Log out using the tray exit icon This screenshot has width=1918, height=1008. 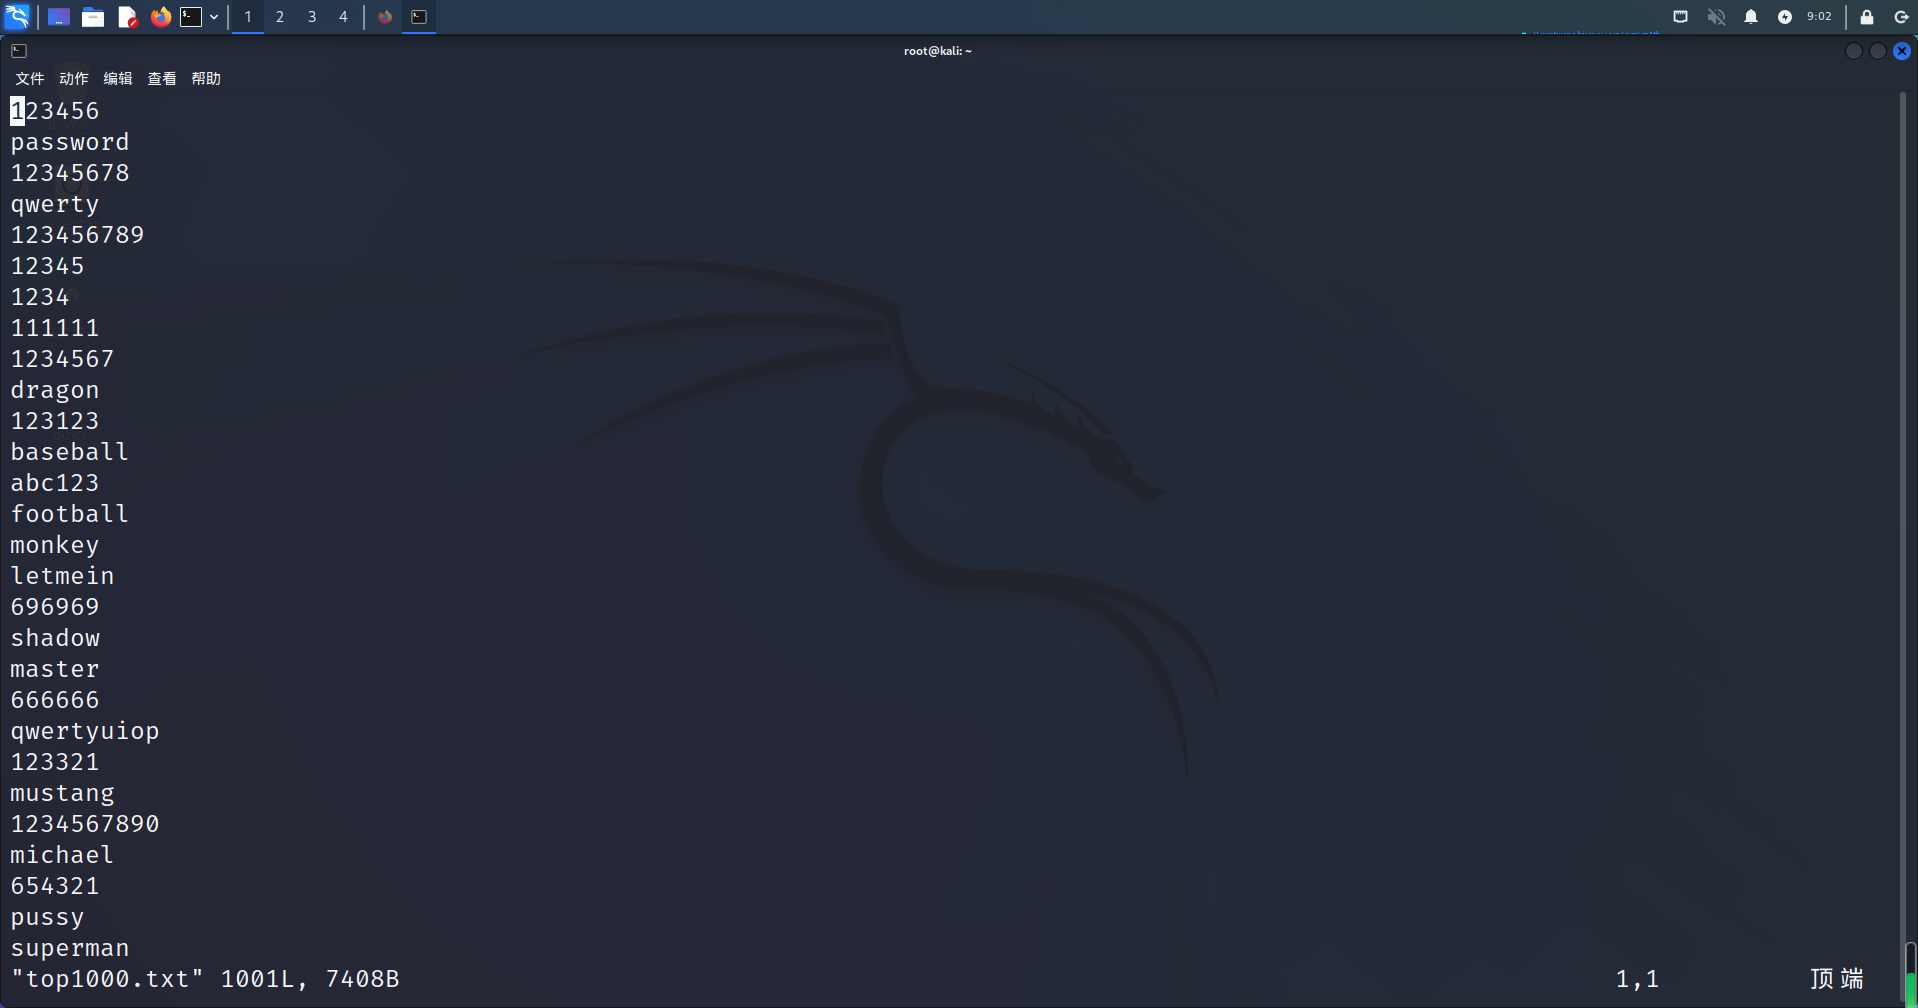[1901, 17]
